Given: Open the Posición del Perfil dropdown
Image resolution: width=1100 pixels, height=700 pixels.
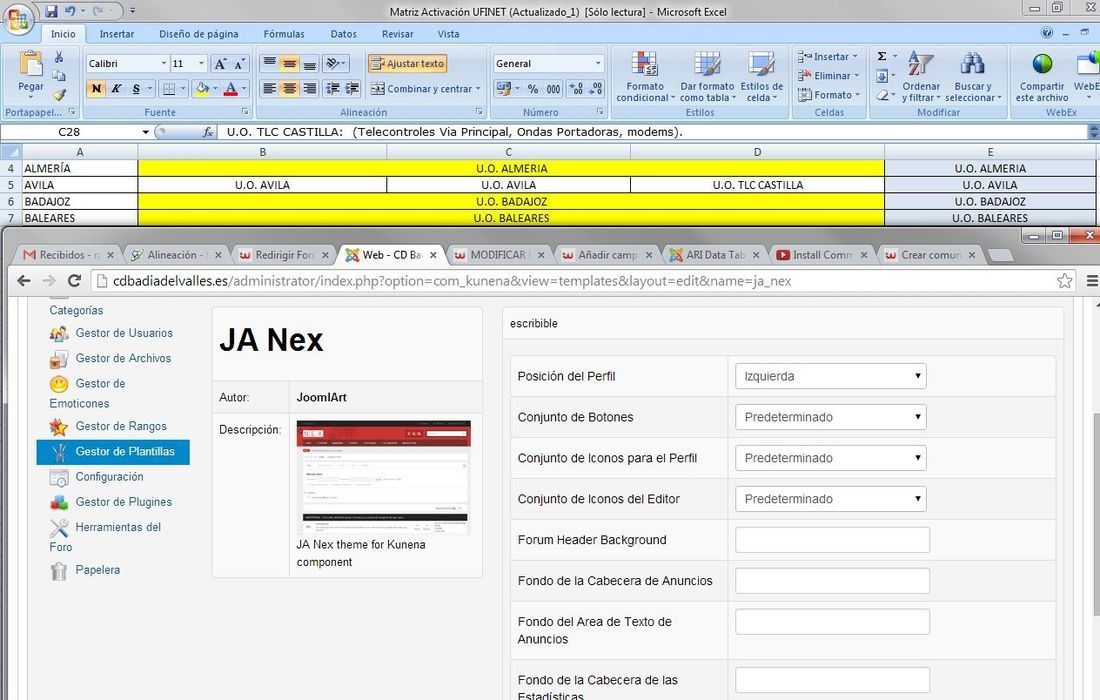Looking at the screenshot, I should [831, 376].
